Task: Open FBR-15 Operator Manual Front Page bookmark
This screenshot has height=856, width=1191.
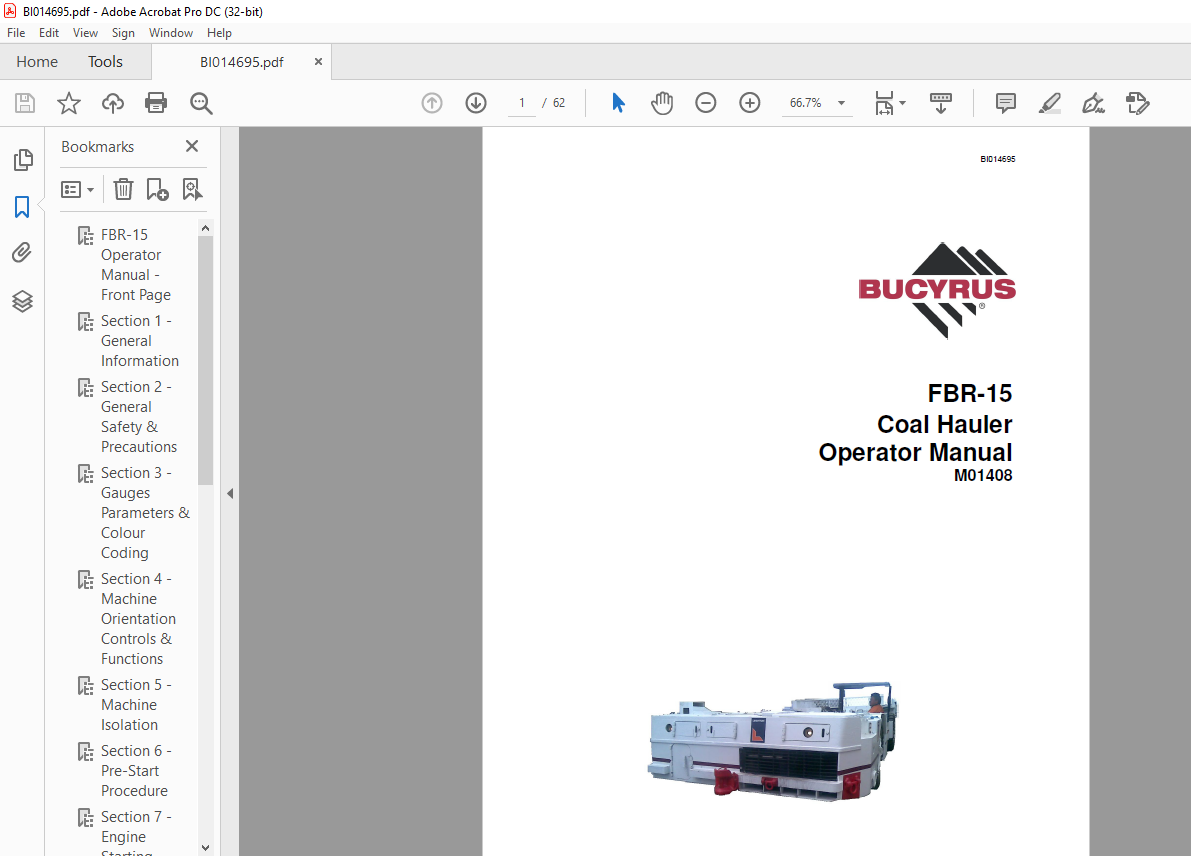Action: click(x=135, y=264)
